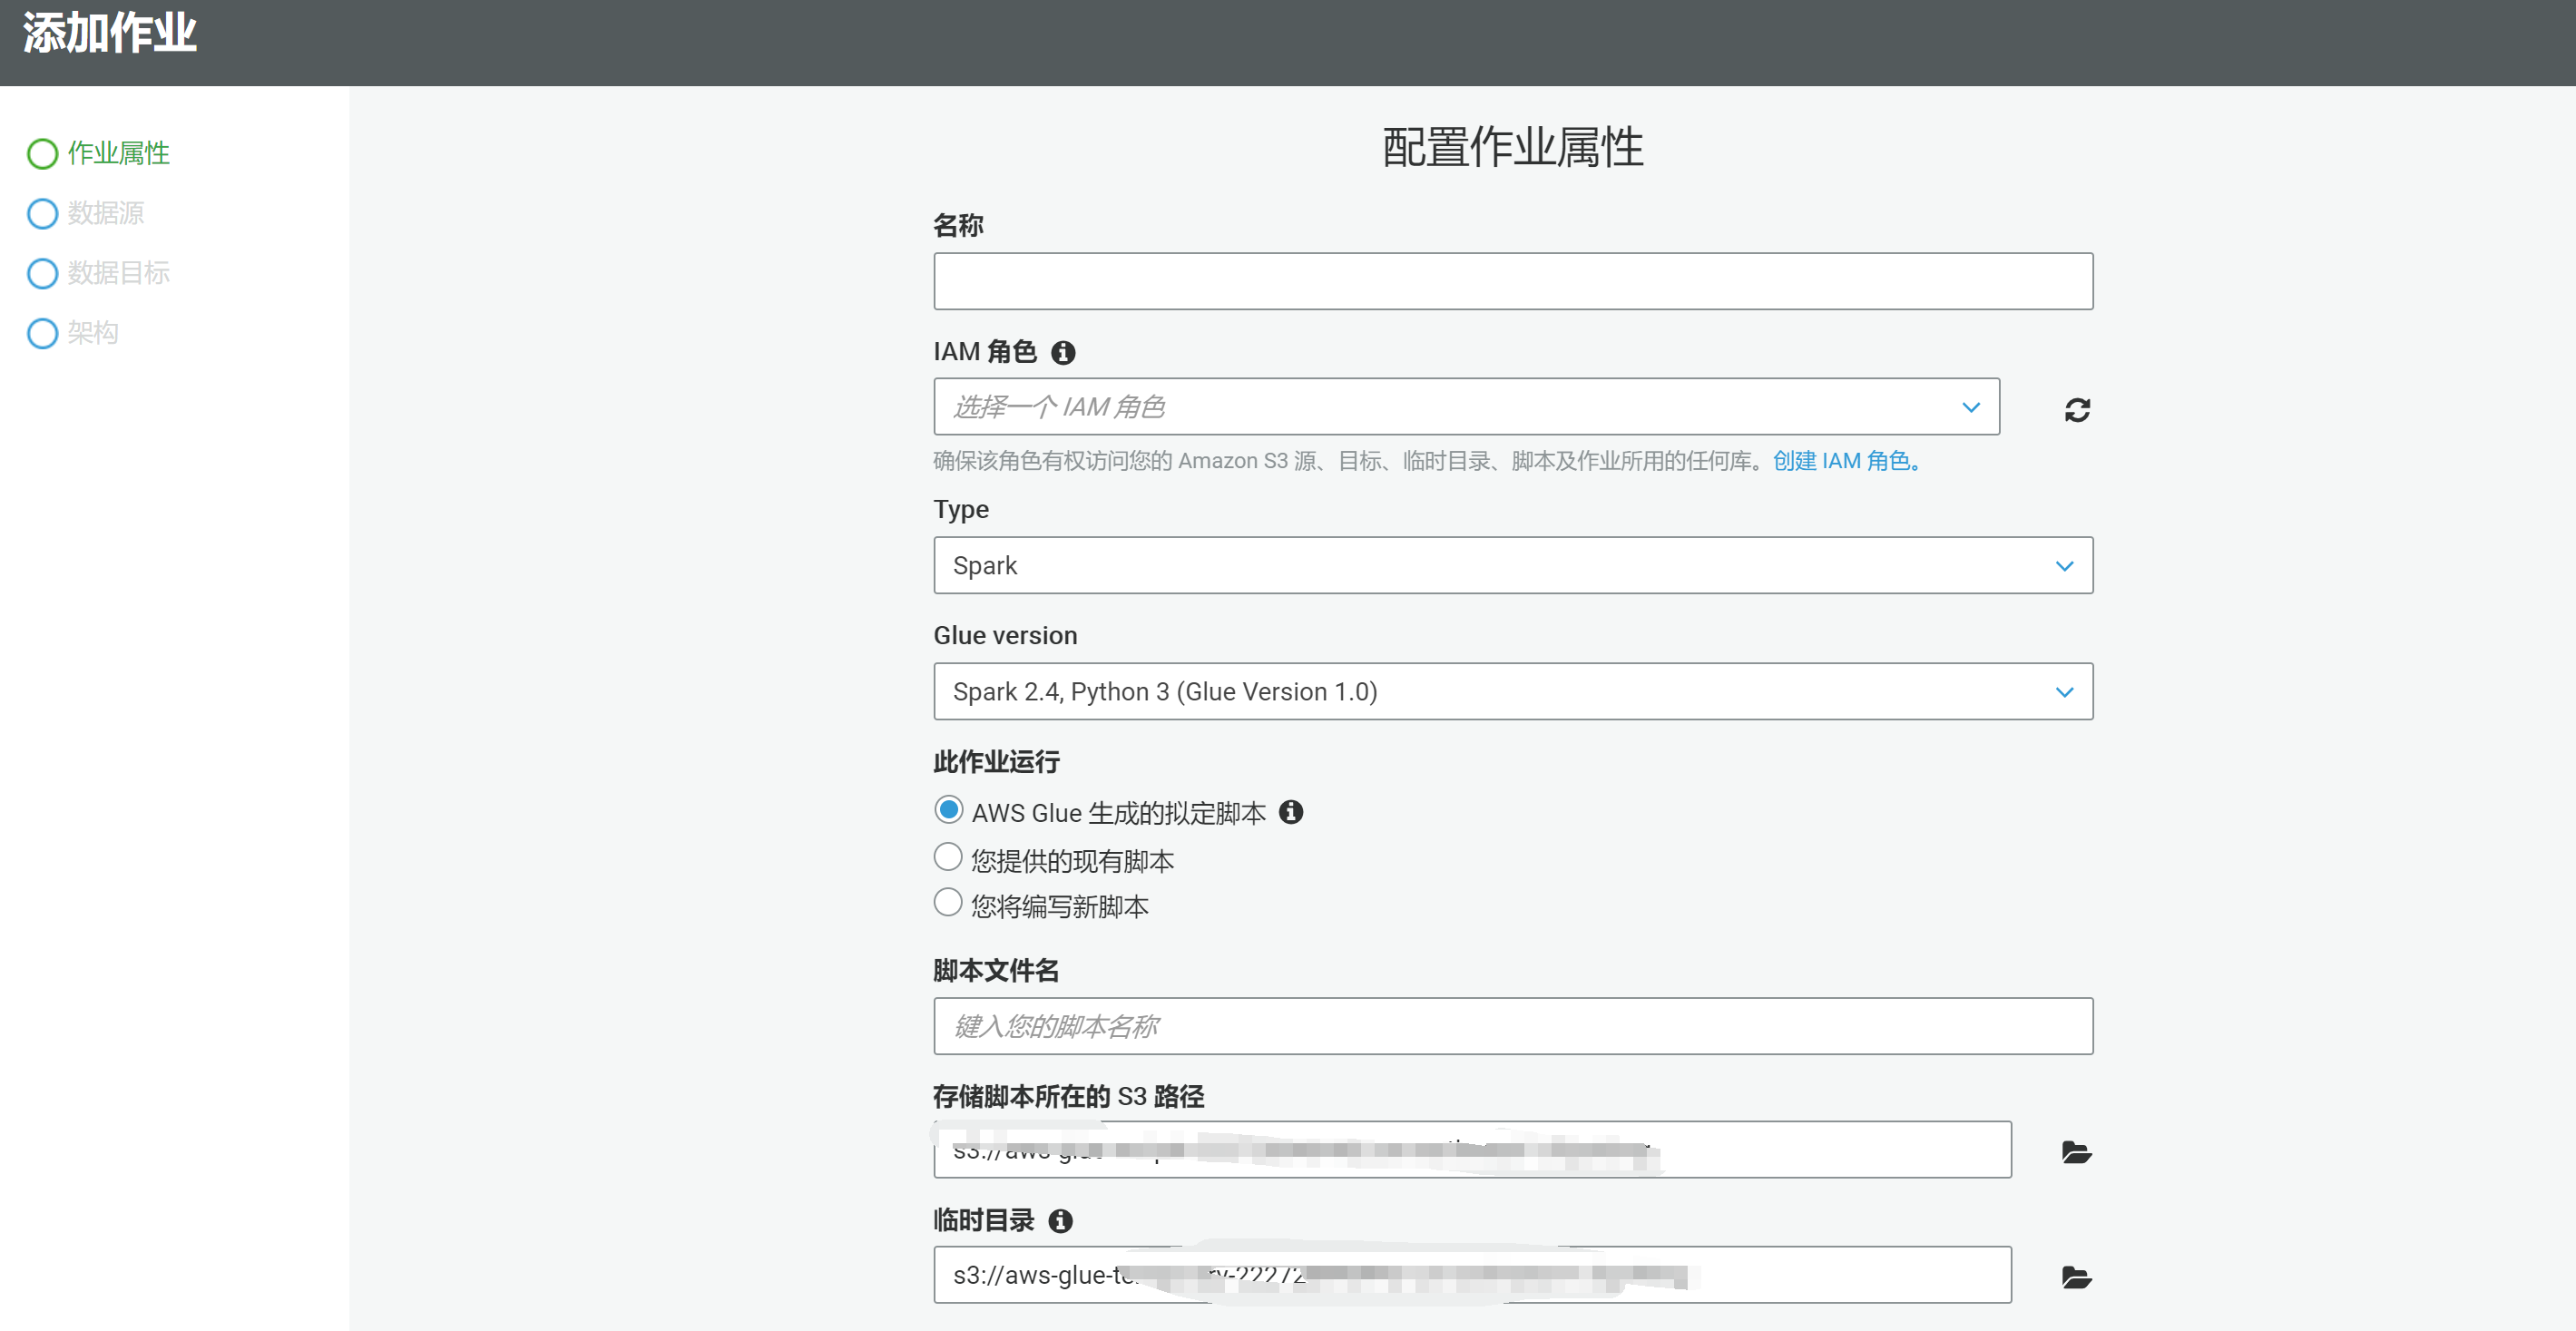
Task: Click the info icon beside IAM 角色
Action: click(x=1063, y=352)
